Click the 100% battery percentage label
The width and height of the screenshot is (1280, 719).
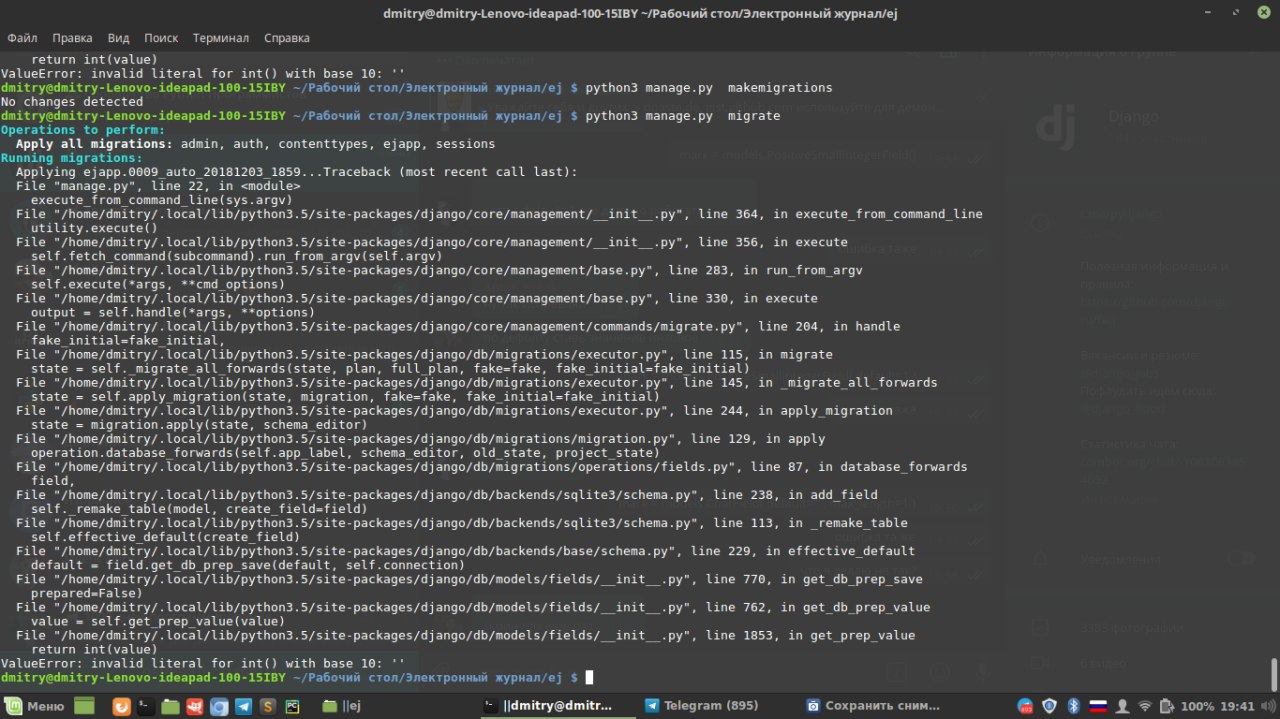1197,706
